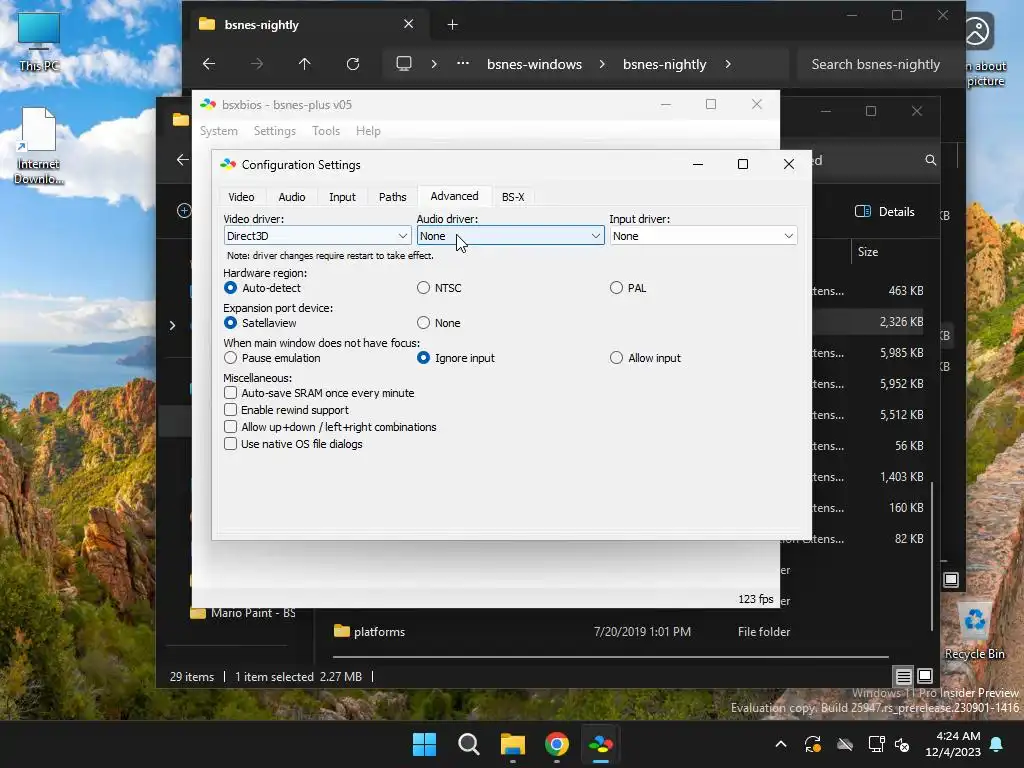Viewport: 1024px width, 768px height.
Task: Navigate to bsnes-windows breadcrumb
Action: click(x=534, y=64)
